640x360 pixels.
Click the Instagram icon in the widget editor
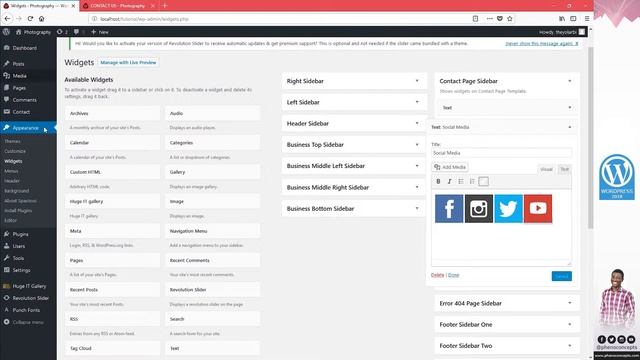(479, 209)
